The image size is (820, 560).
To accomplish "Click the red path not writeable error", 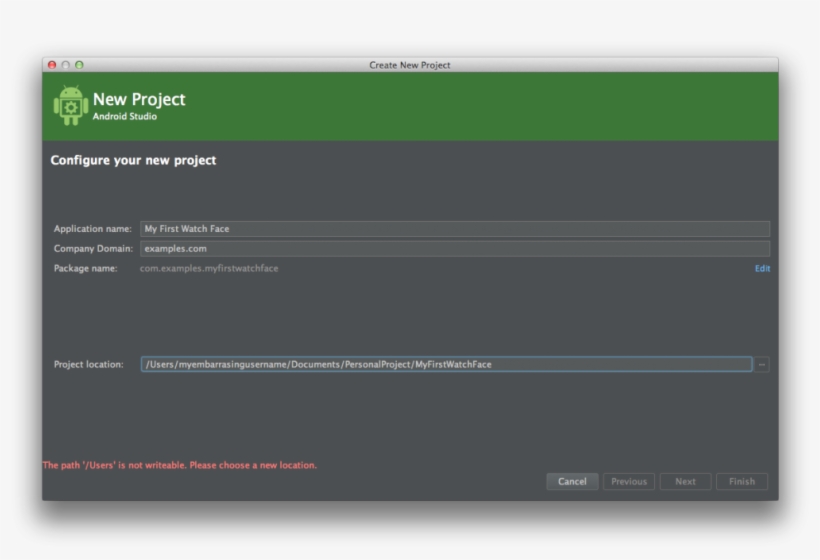I will pos(180,466).
